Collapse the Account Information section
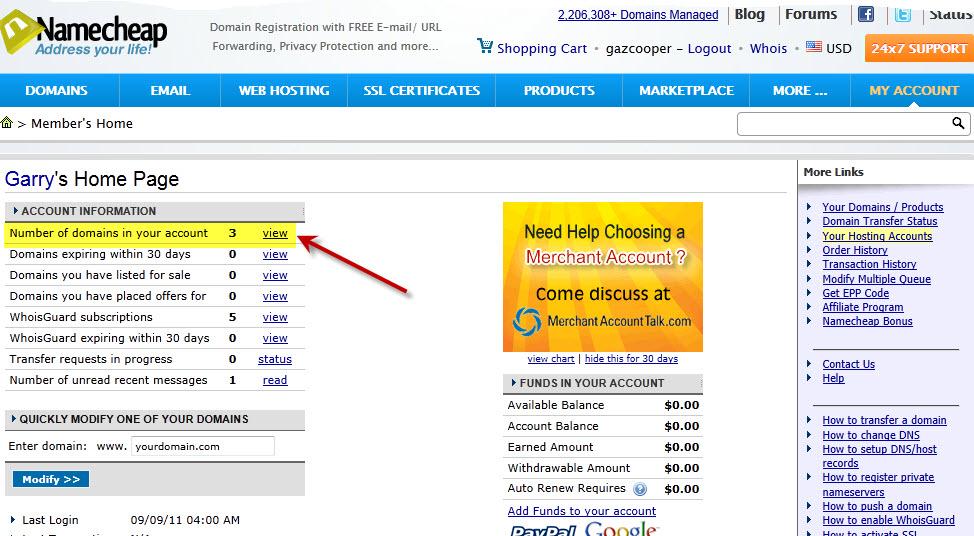 [13, 211]
